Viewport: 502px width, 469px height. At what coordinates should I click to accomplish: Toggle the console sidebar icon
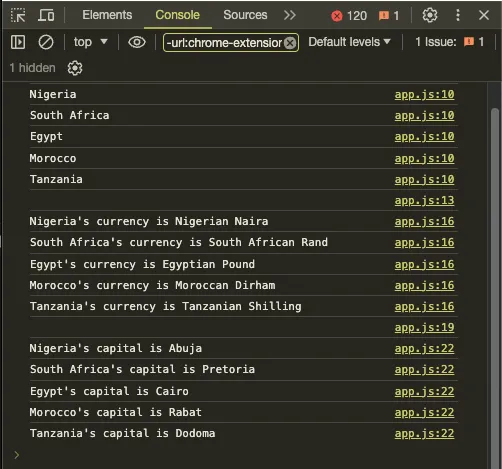[18, 42]
